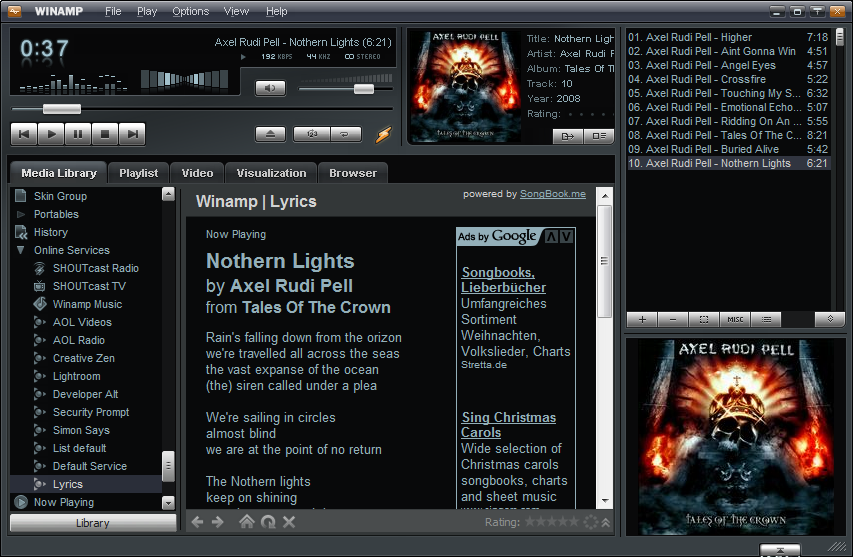Click the large album art thumbnail

tap(735, 437)
